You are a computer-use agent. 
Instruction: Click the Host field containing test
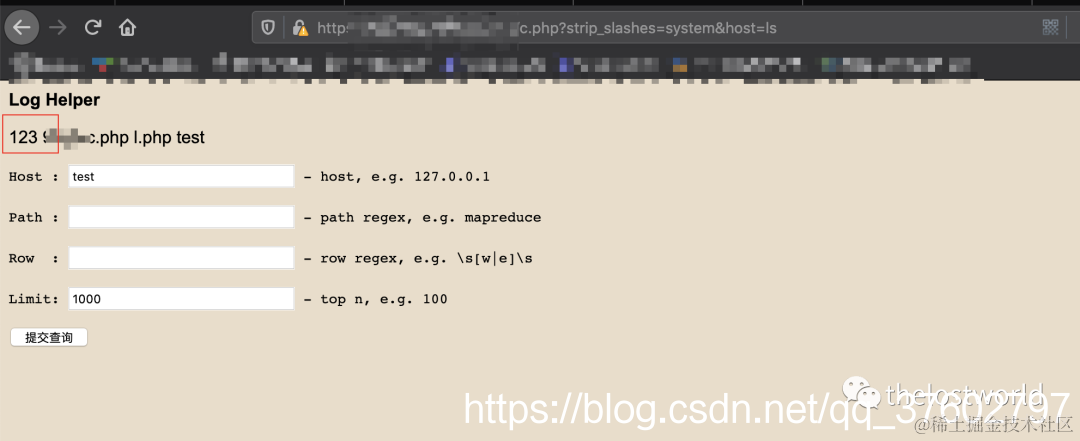(x=182, y=176)
